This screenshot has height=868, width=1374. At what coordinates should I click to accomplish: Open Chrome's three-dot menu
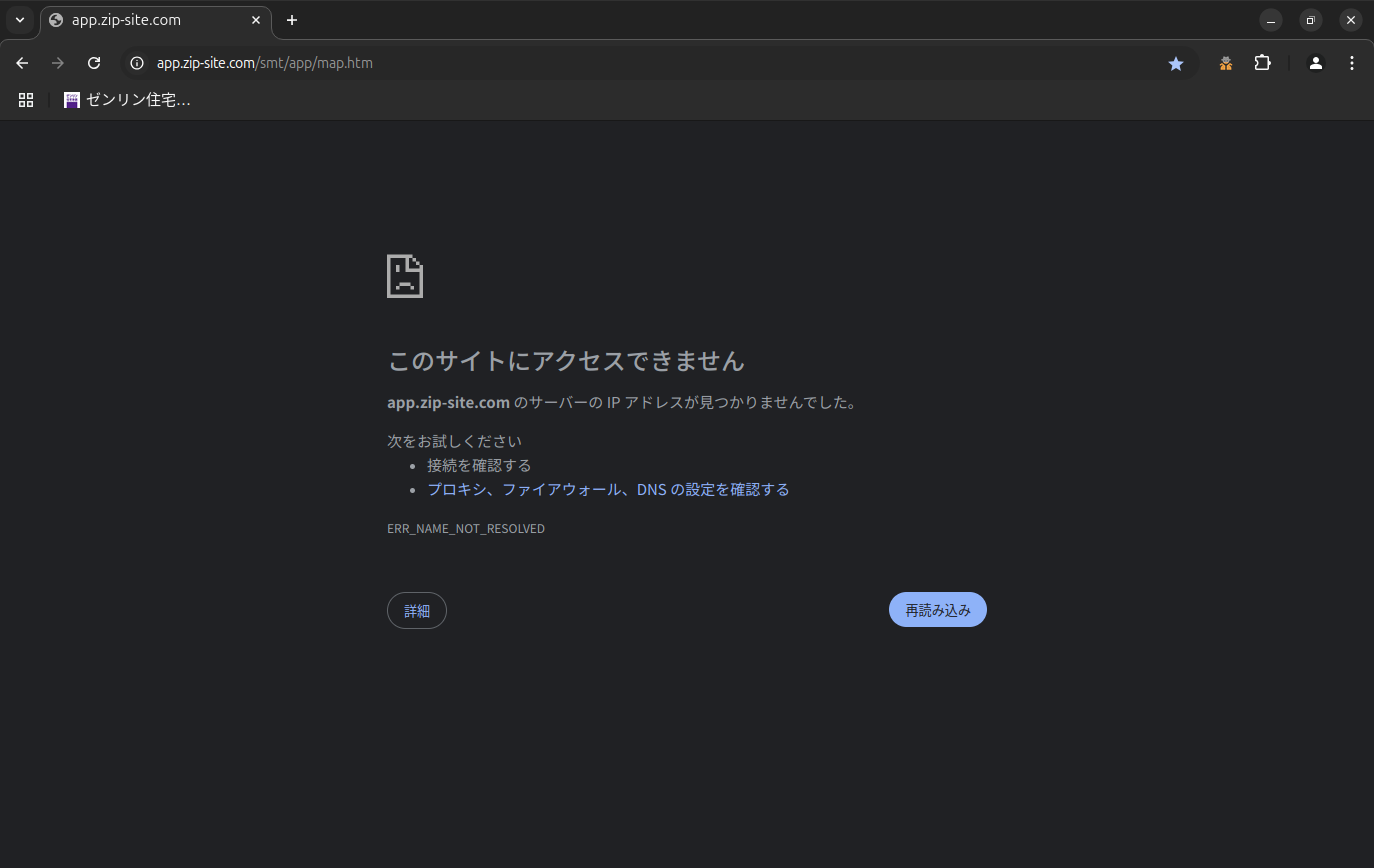1352,63
